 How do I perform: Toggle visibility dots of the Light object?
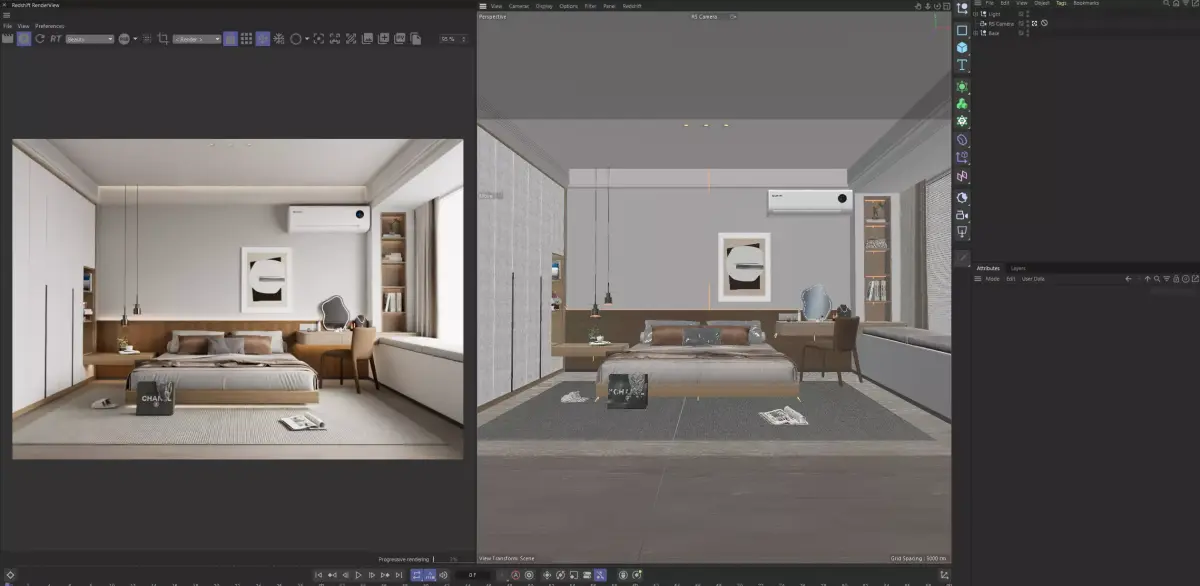pyautogui.click(x=1028, y=14)
